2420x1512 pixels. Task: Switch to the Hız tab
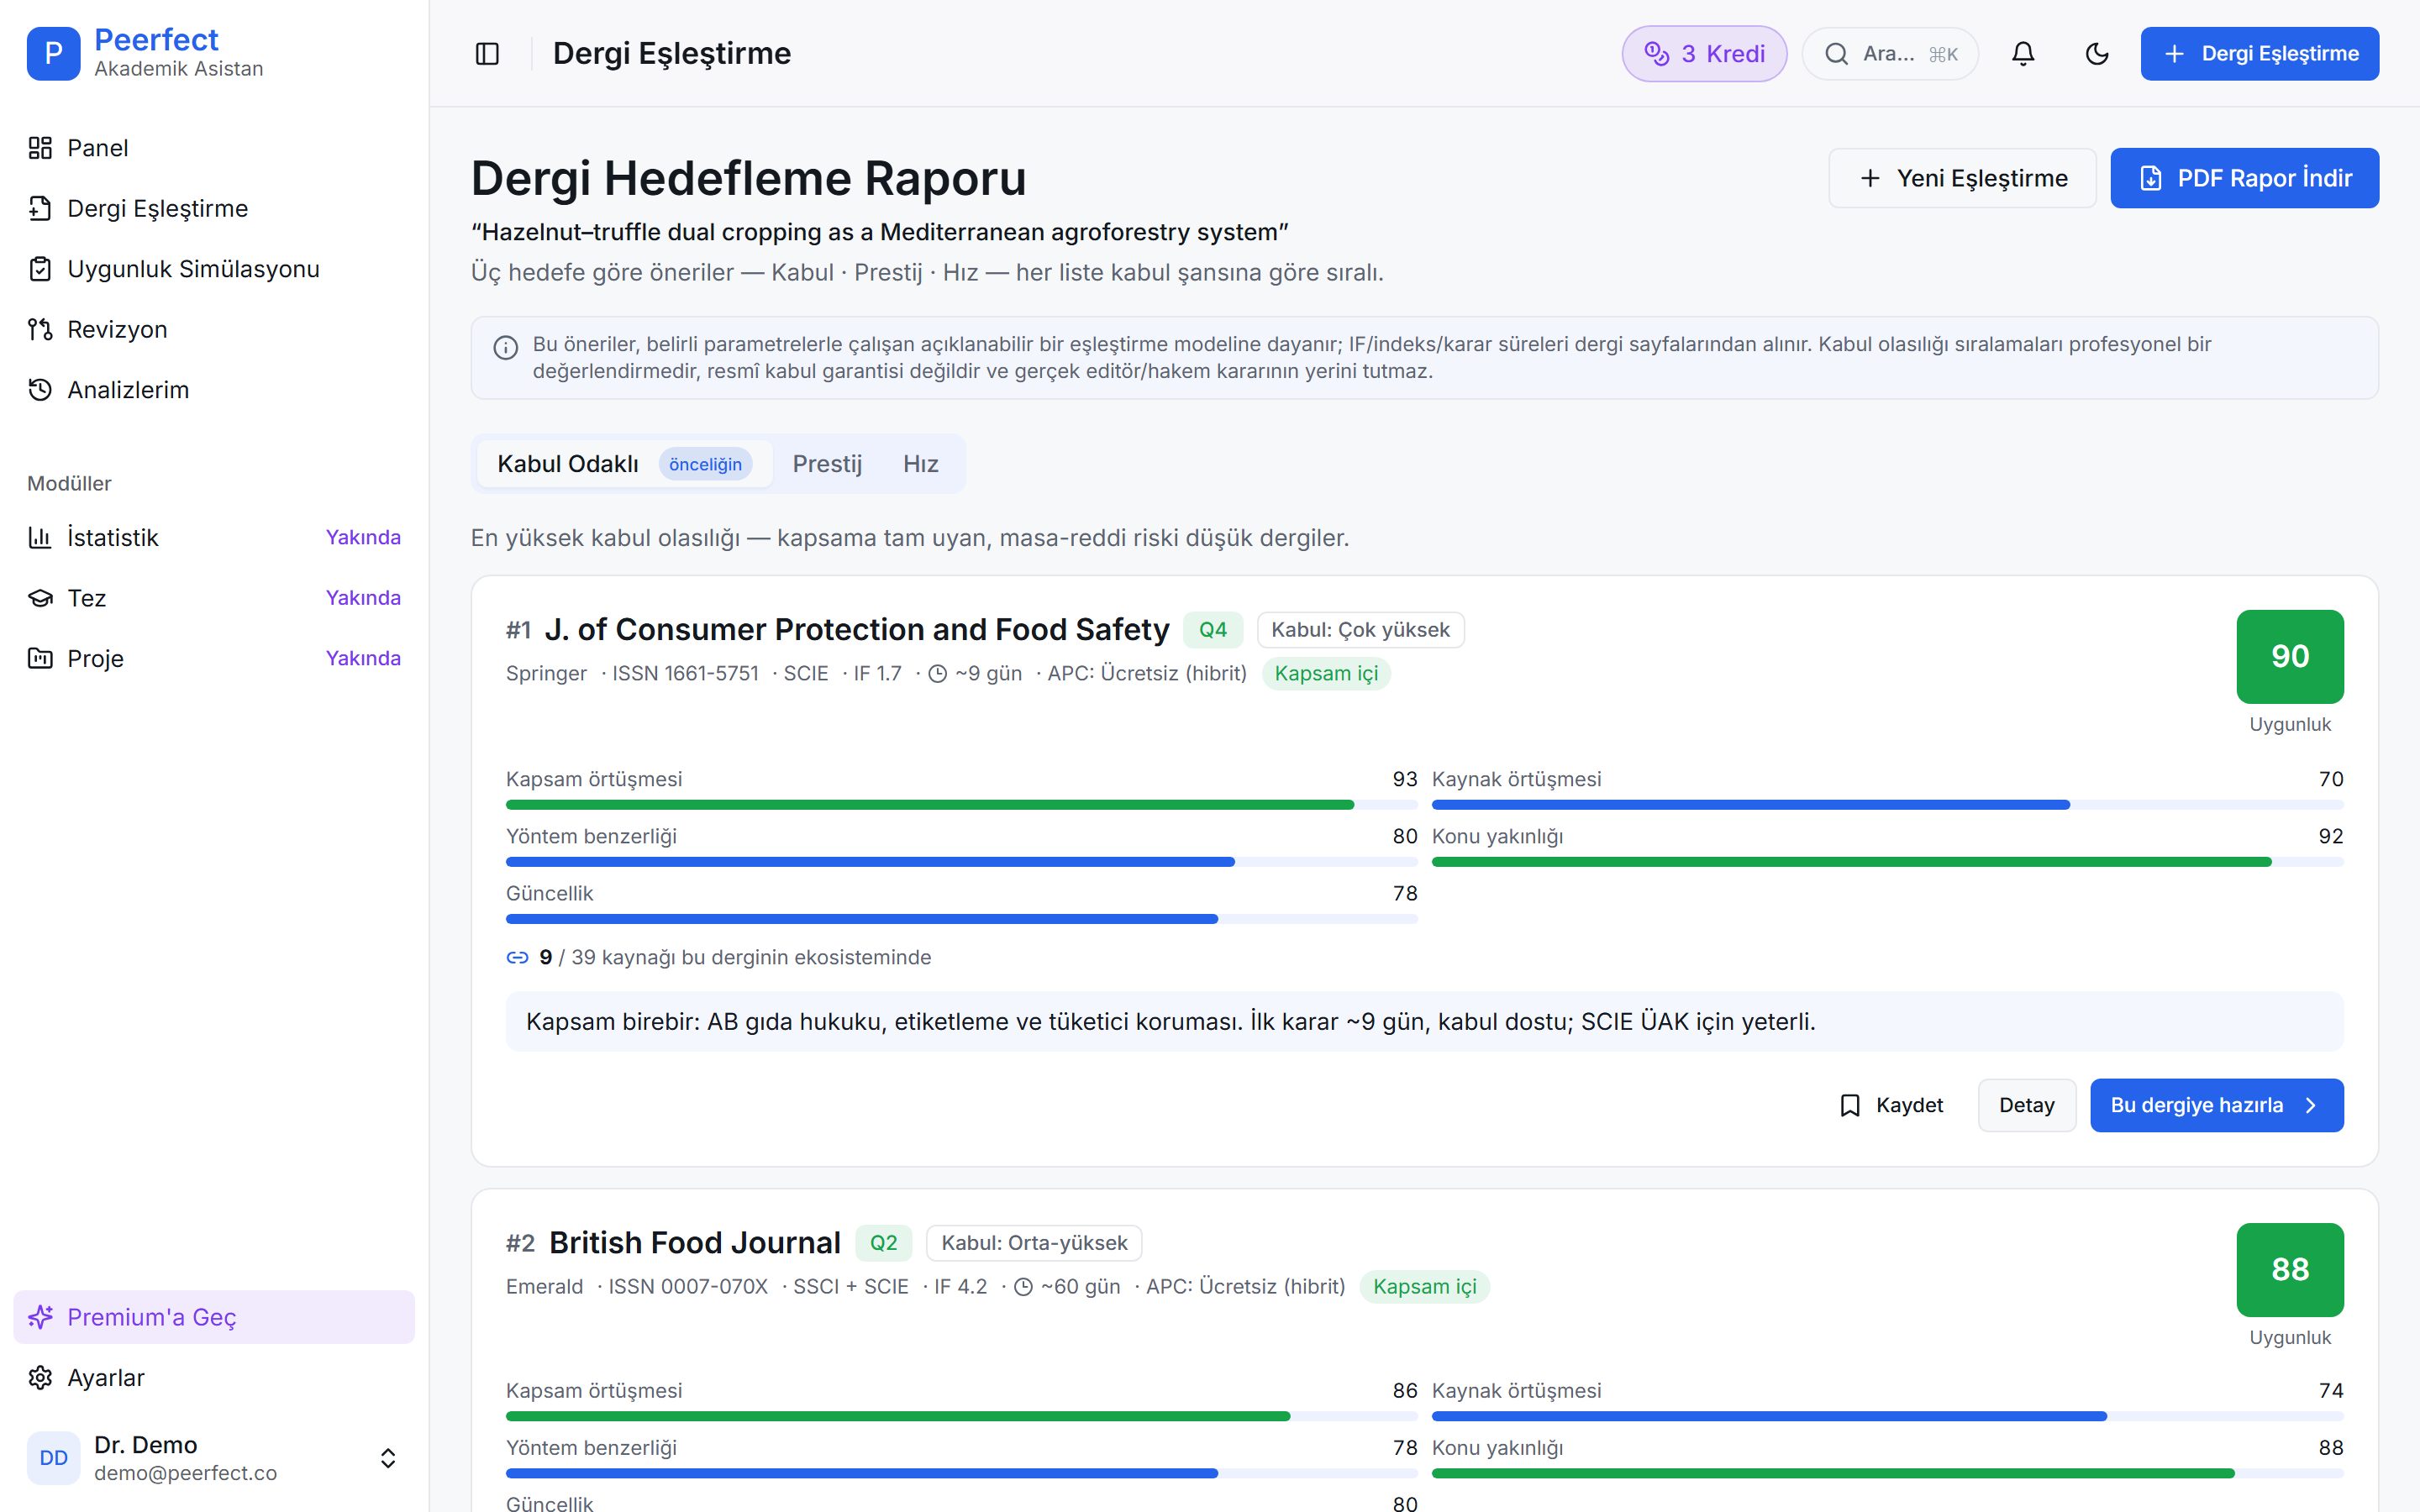920,464
